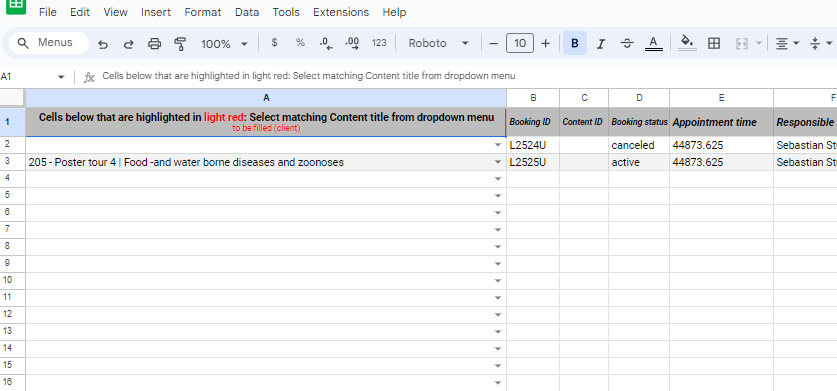Click the Booking ID header cell

coord(533,122)
